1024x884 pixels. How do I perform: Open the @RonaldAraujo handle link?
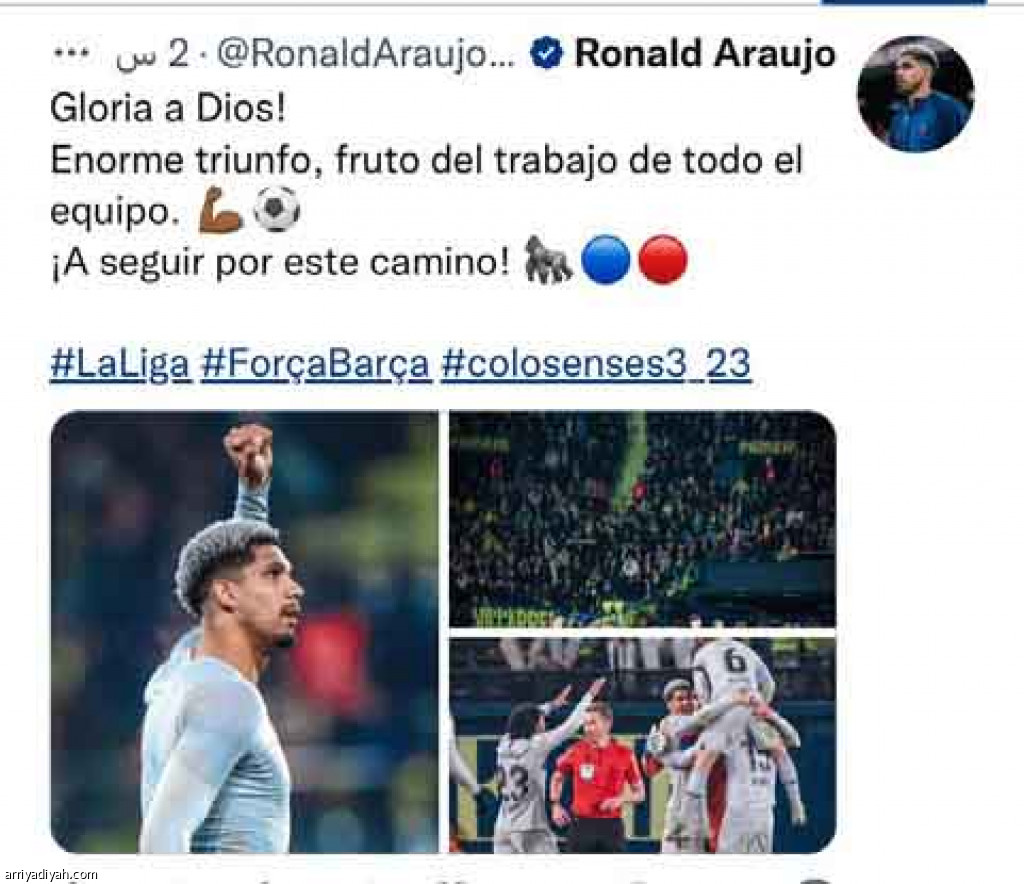coord(366,54)
